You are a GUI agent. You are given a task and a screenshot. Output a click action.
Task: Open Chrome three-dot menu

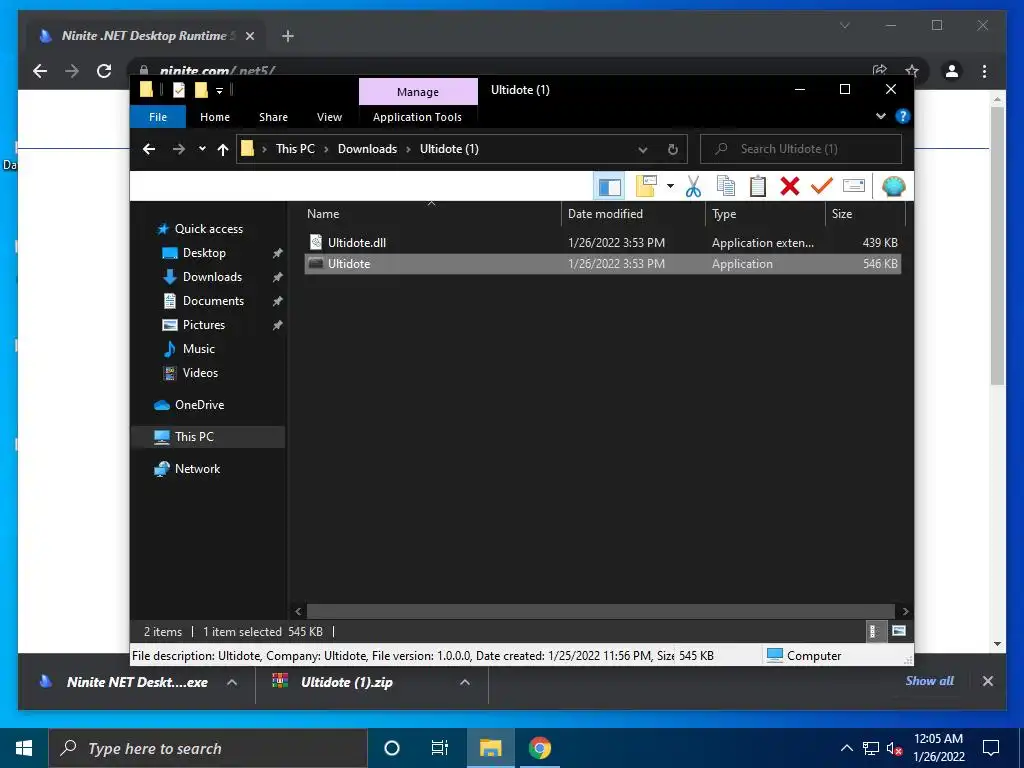(984, 71)
